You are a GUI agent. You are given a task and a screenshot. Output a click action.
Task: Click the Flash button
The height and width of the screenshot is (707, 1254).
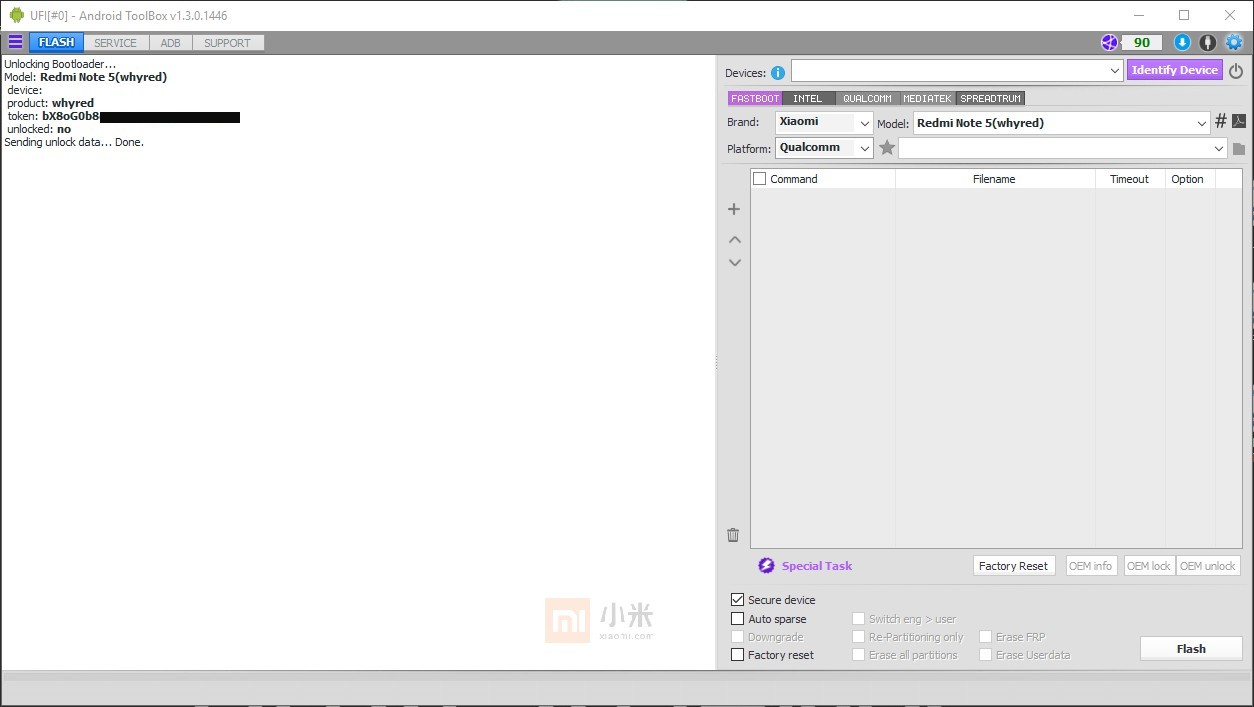pos(1191,649)
